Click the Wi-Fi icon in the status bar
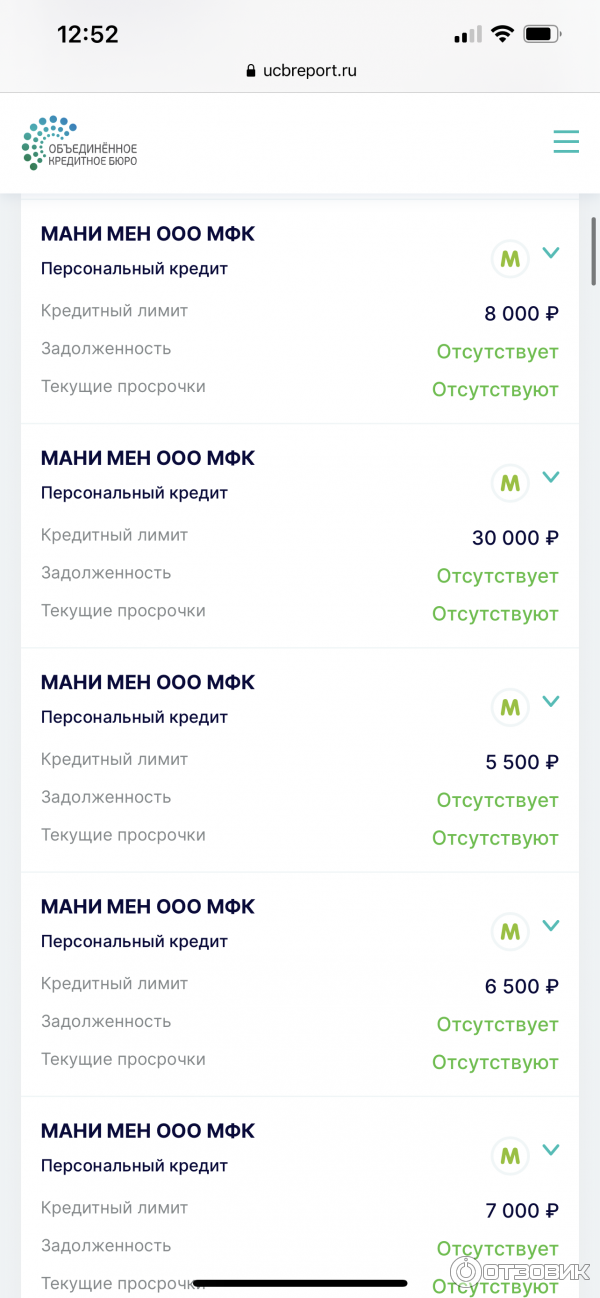600x1298 pixels. tap(501, 34)
